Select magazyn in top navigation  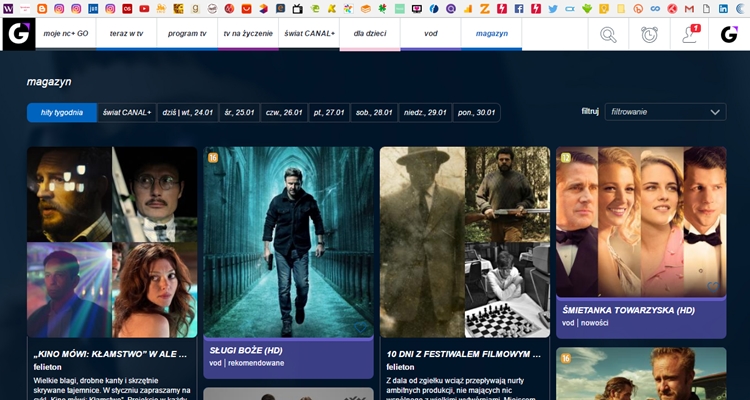pyautogui.click(x=492, y=33)
